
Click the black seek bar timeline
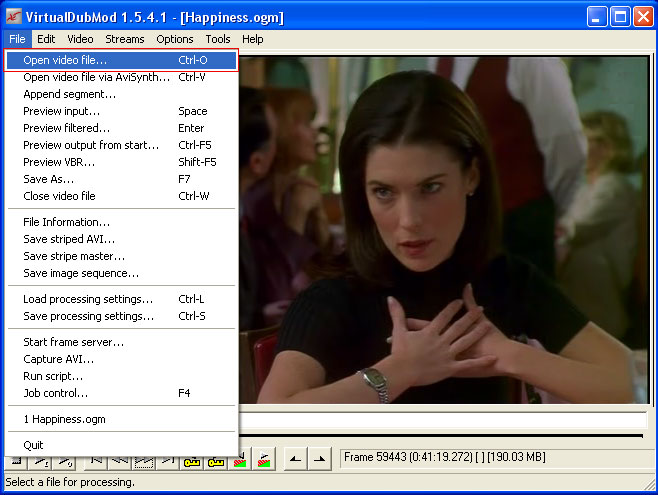coord(441,436)
